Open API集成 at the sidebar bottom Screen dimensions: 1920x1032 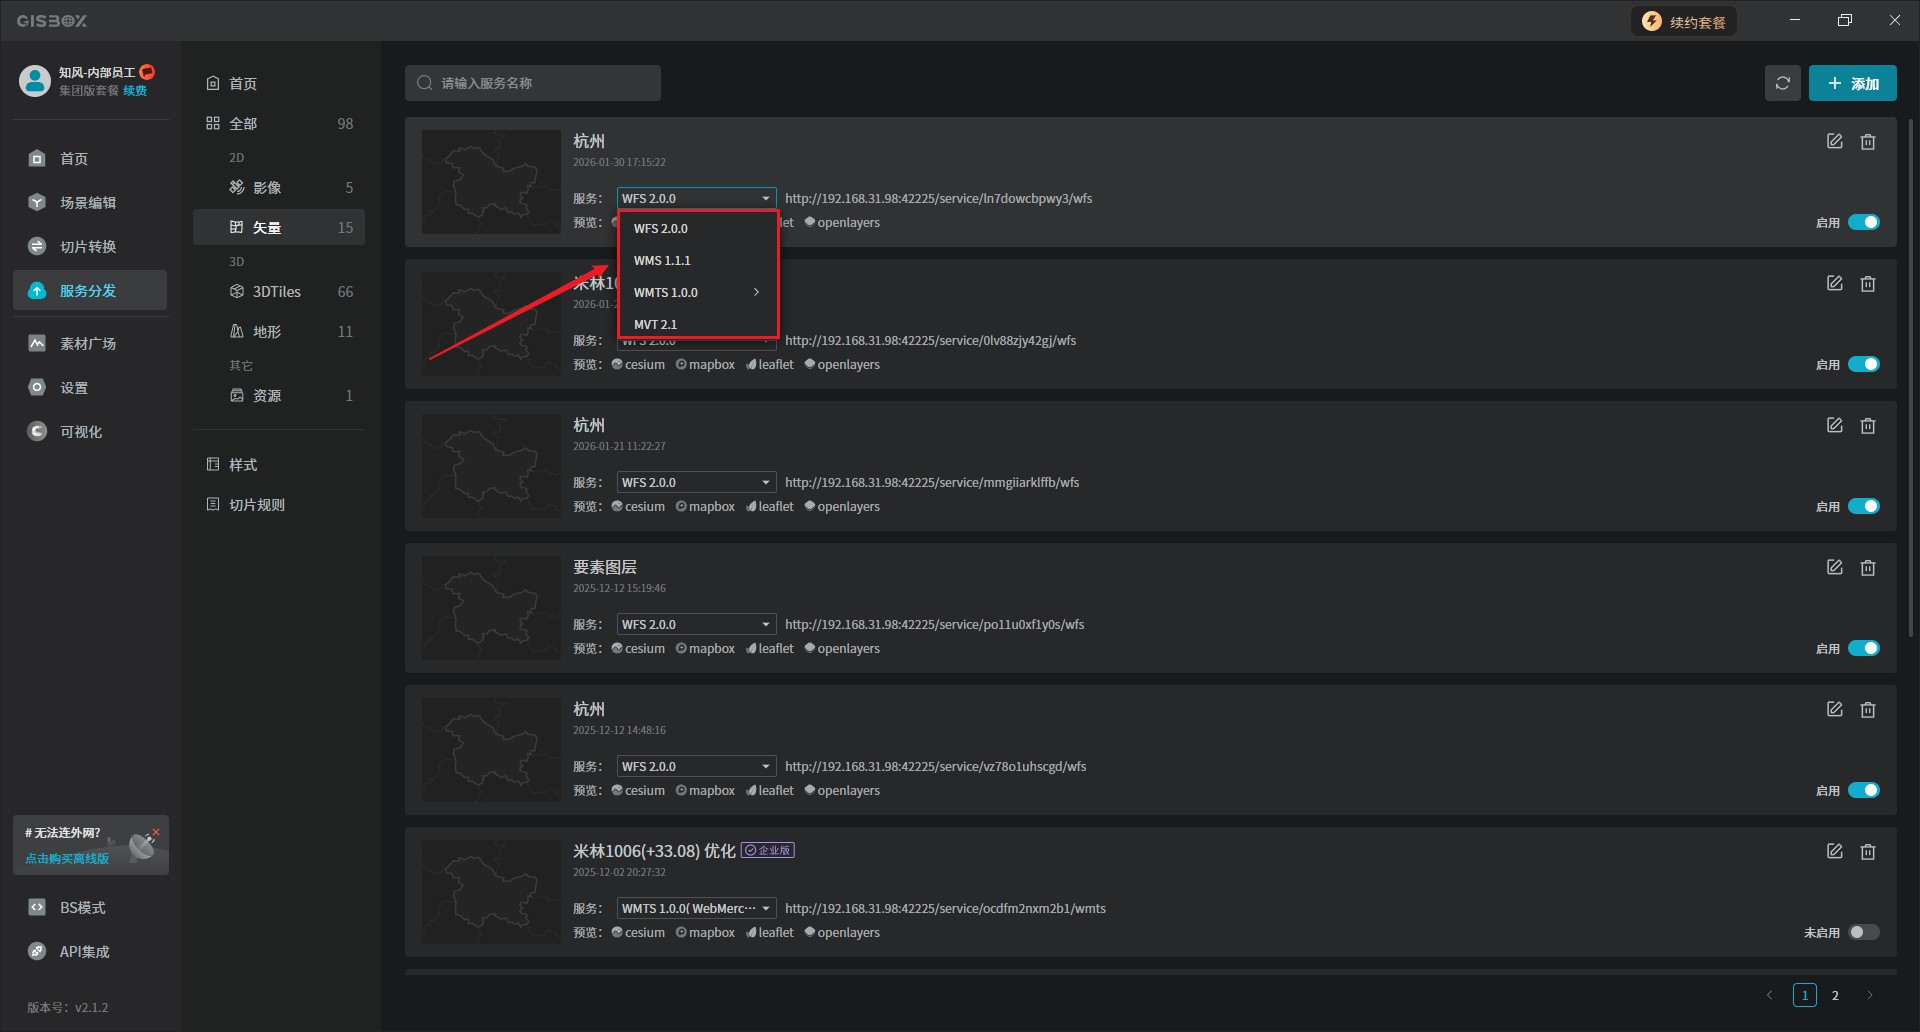[84, 952]
